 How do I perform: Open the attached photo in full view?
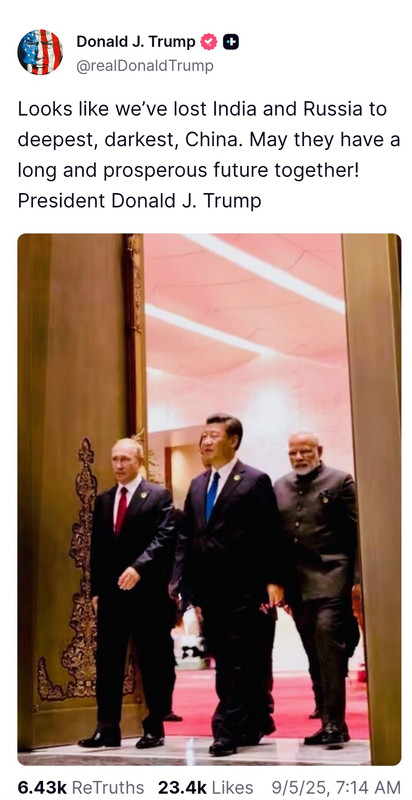coord(209,499)
